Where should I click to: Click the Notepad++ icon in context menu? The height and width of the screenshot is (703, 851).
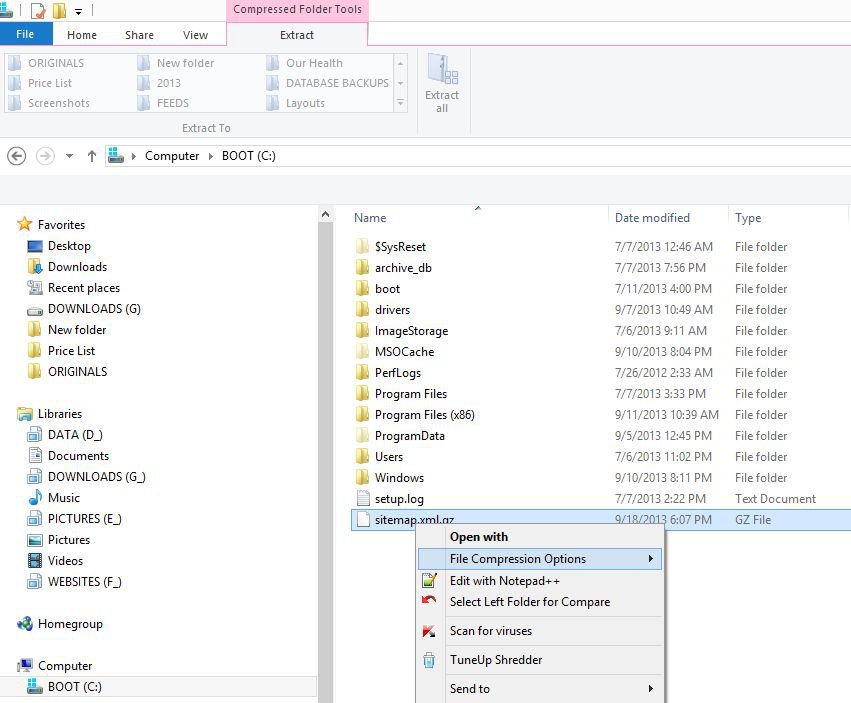pyautogui.click(x=429, y=581)
